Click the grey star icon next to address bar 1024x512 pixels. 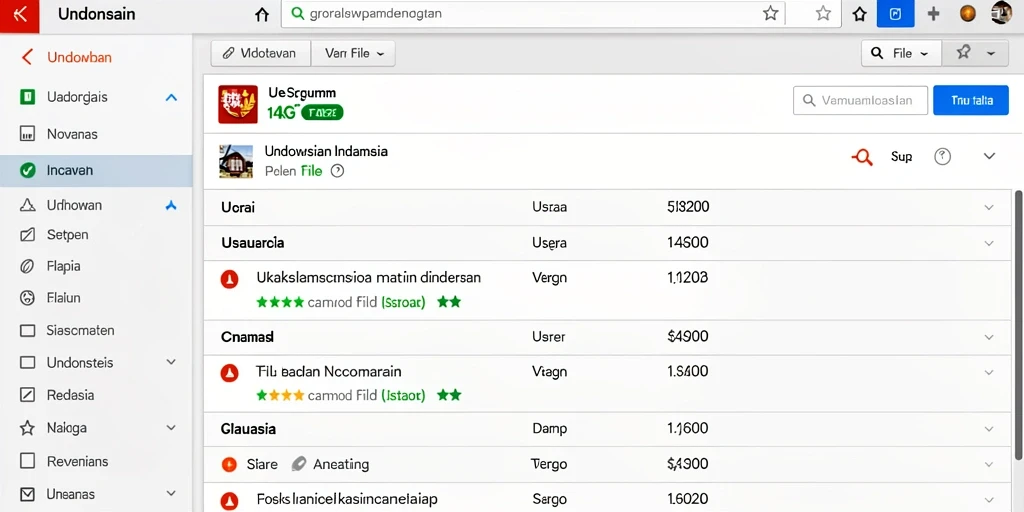(x=824, y=14)
